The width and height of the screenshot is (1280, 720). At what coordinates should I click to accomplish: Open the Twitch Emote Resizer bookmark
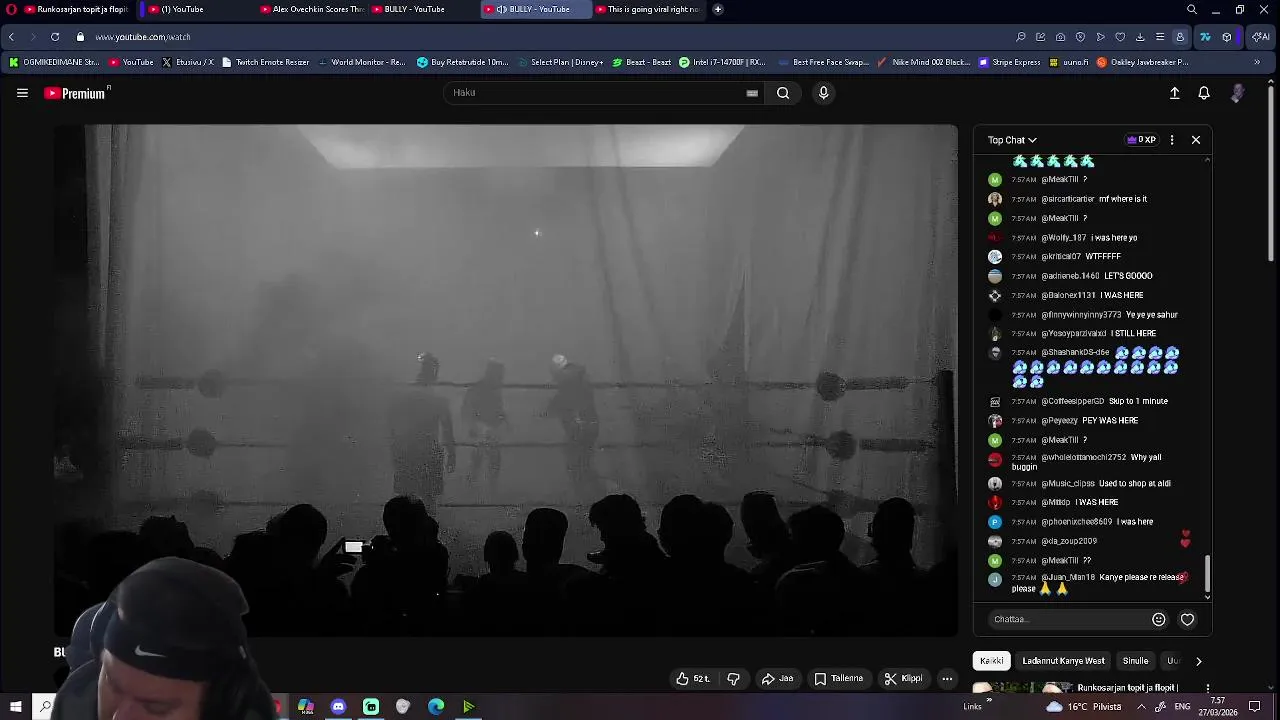[x=265, y=62]
